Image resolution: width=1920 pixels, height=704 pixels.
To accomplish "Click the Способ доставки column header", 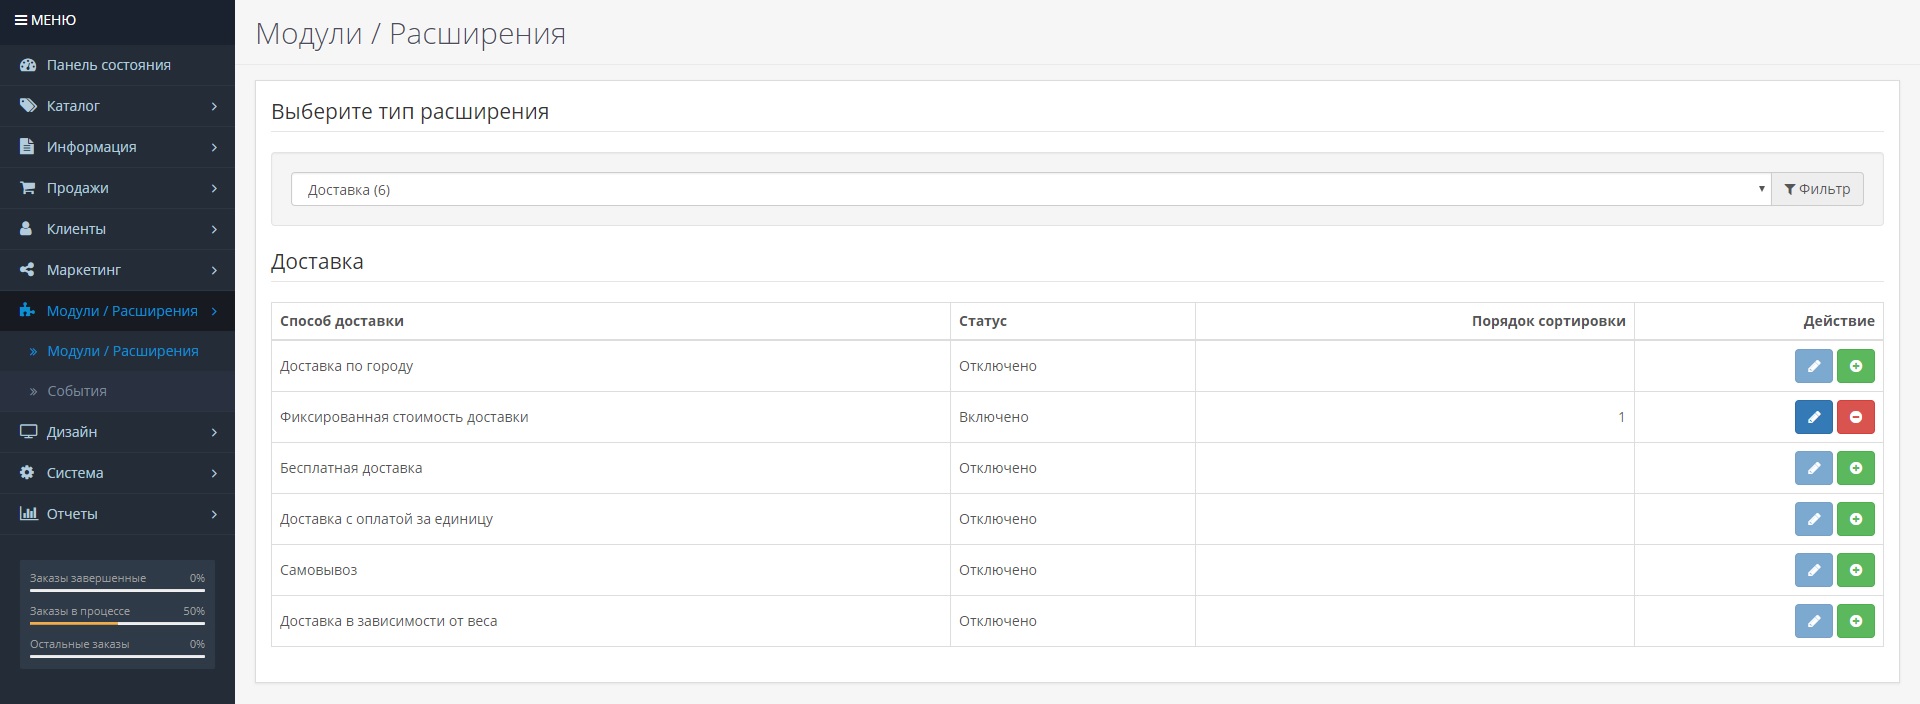I will click(342, 321).
